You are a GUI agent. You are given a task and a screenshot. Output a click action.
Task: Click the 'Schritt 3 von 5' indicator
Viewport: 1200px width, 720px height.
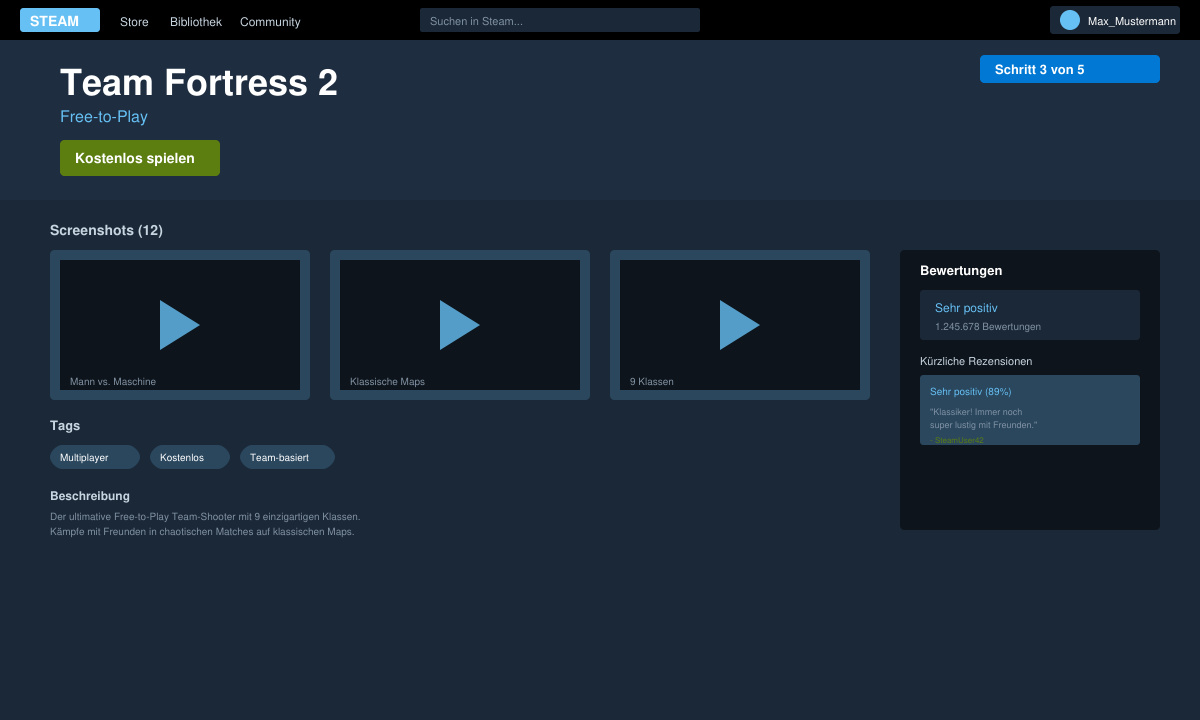click(1070, 69)
